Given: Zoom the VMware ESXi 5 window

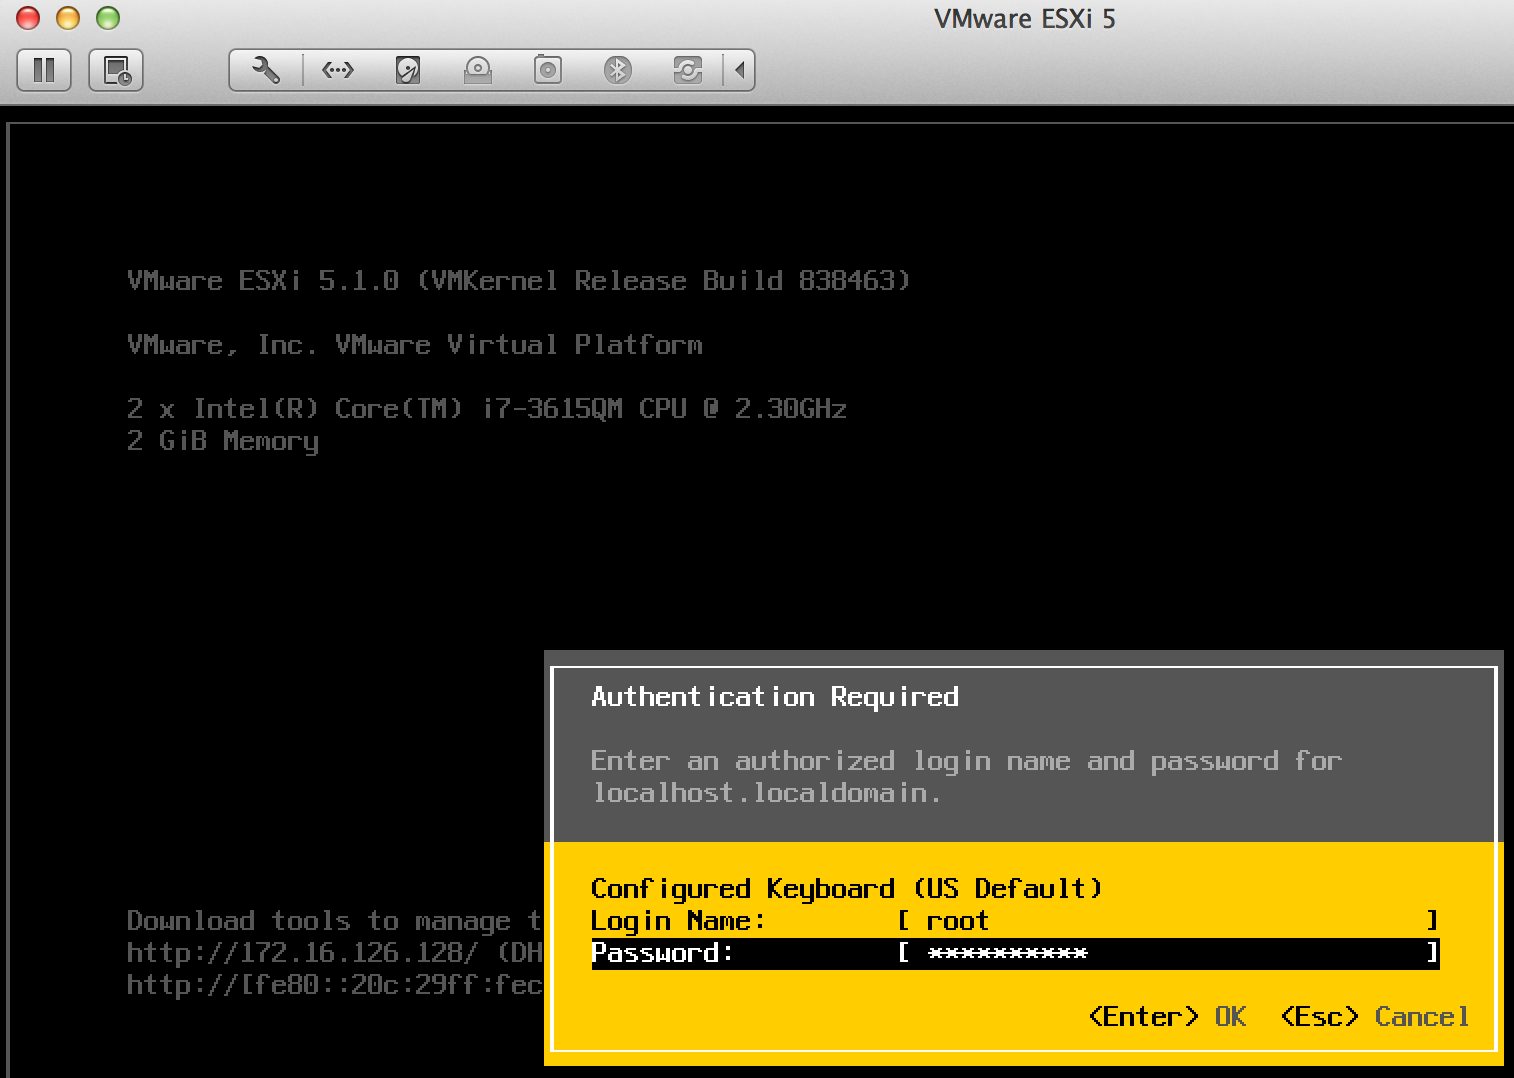Looking at the screenshot, I should click(108, 18).
